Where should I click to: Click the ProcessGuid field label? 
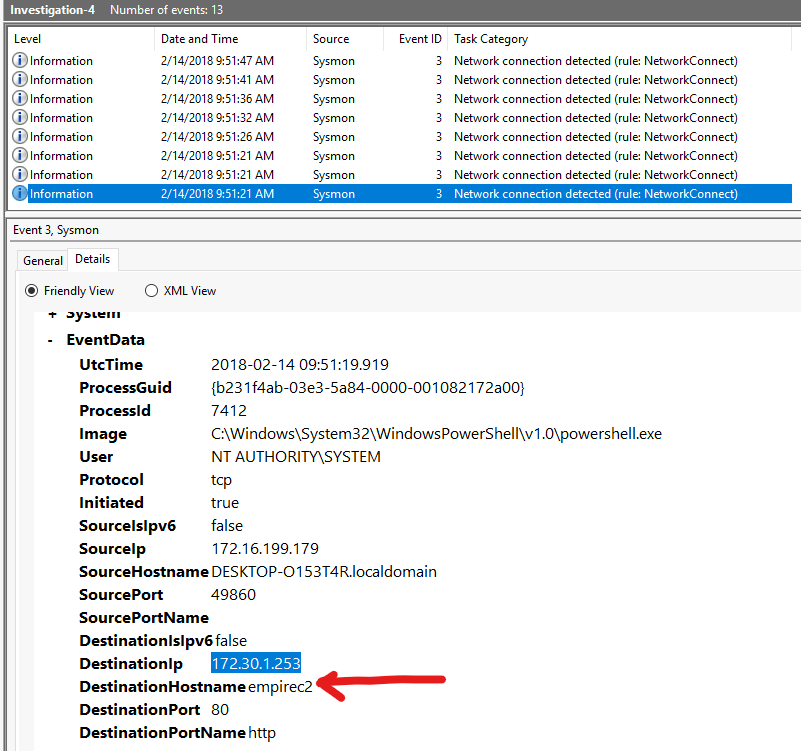coord(125,388)
